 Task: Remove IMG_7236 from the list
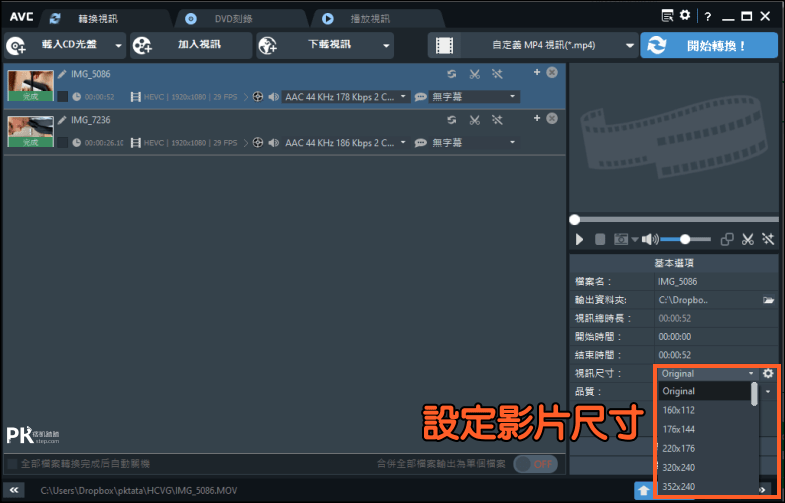pyautogui.click(x=552, y=119)
